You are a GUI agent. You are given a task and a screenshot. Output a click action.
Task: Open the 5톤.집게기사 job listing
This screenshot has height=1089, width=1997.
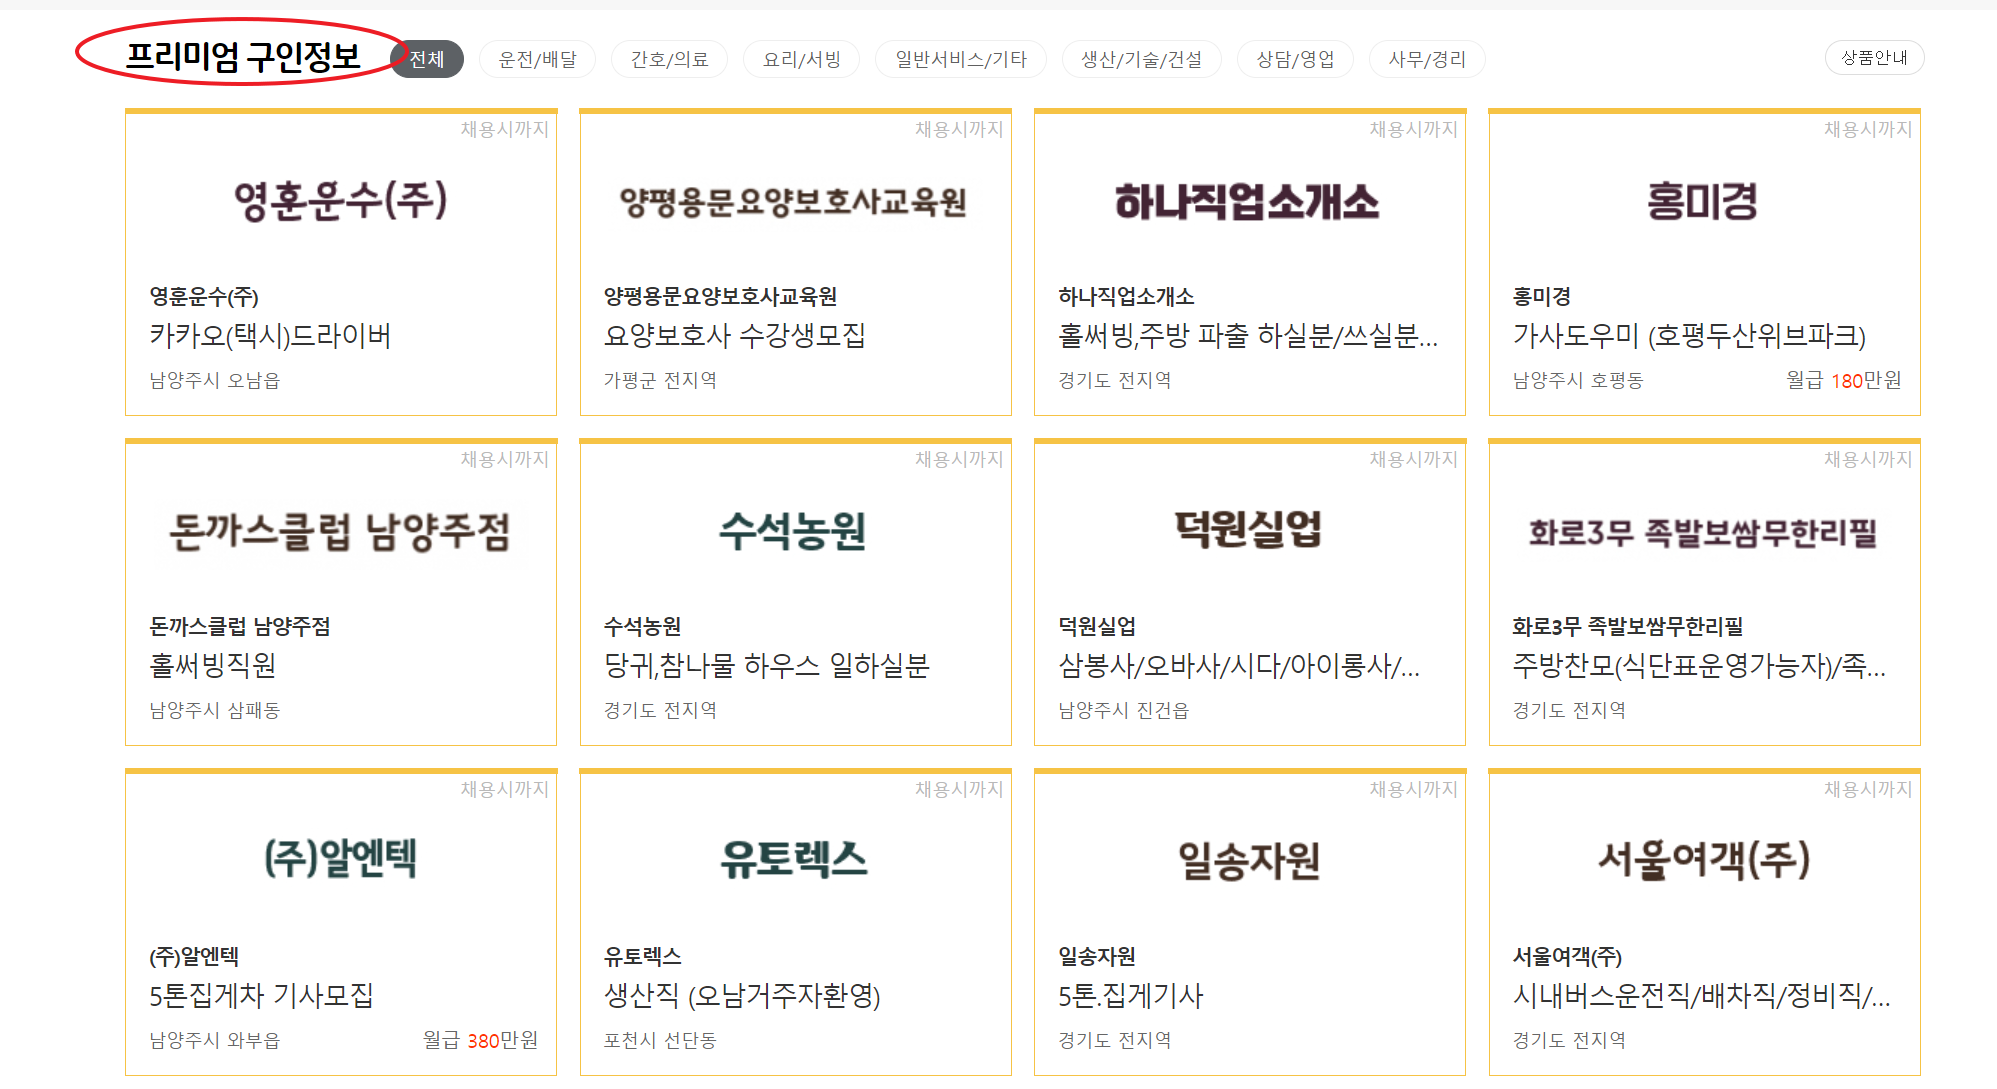tap(1131, 995)
